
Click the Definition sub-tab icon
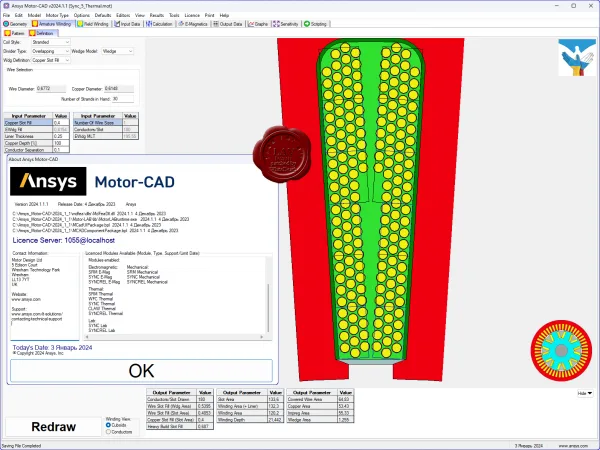click(33, 33)
